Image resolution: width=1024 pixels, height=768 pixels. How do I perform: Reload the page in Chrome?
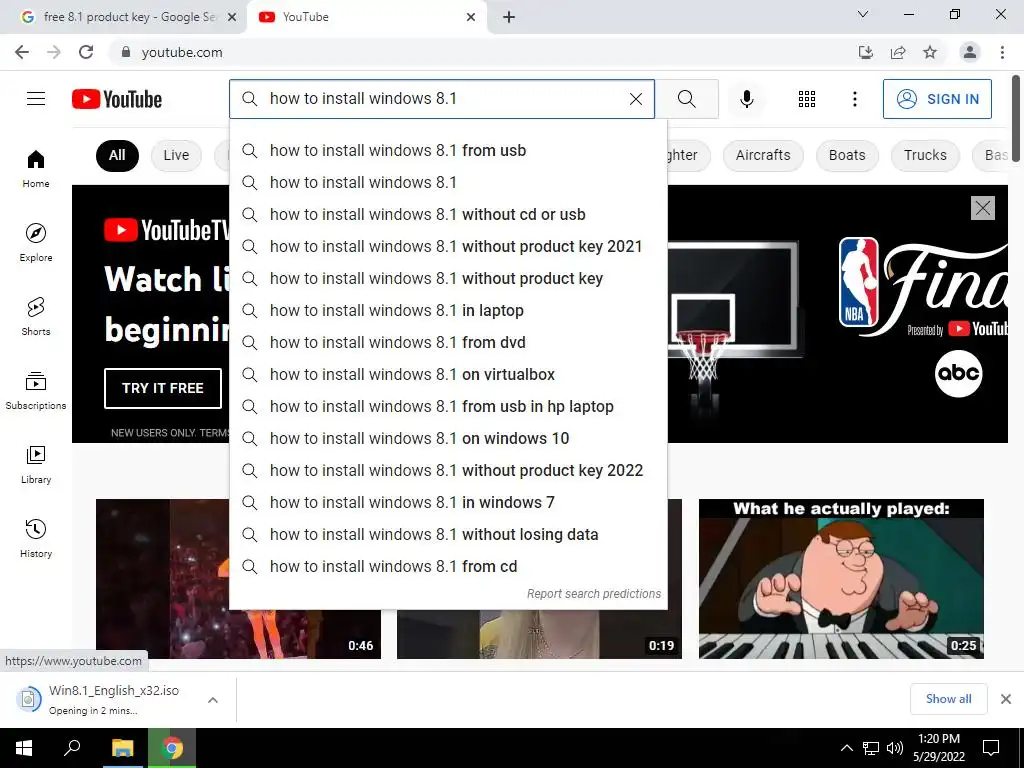click(x=86, y=52)
